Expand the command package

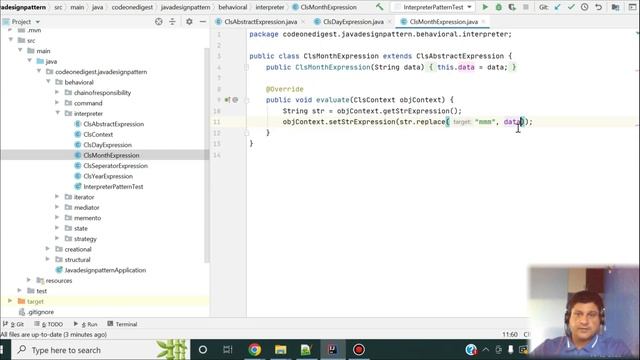pyautogui.click(x=57, y=103)
